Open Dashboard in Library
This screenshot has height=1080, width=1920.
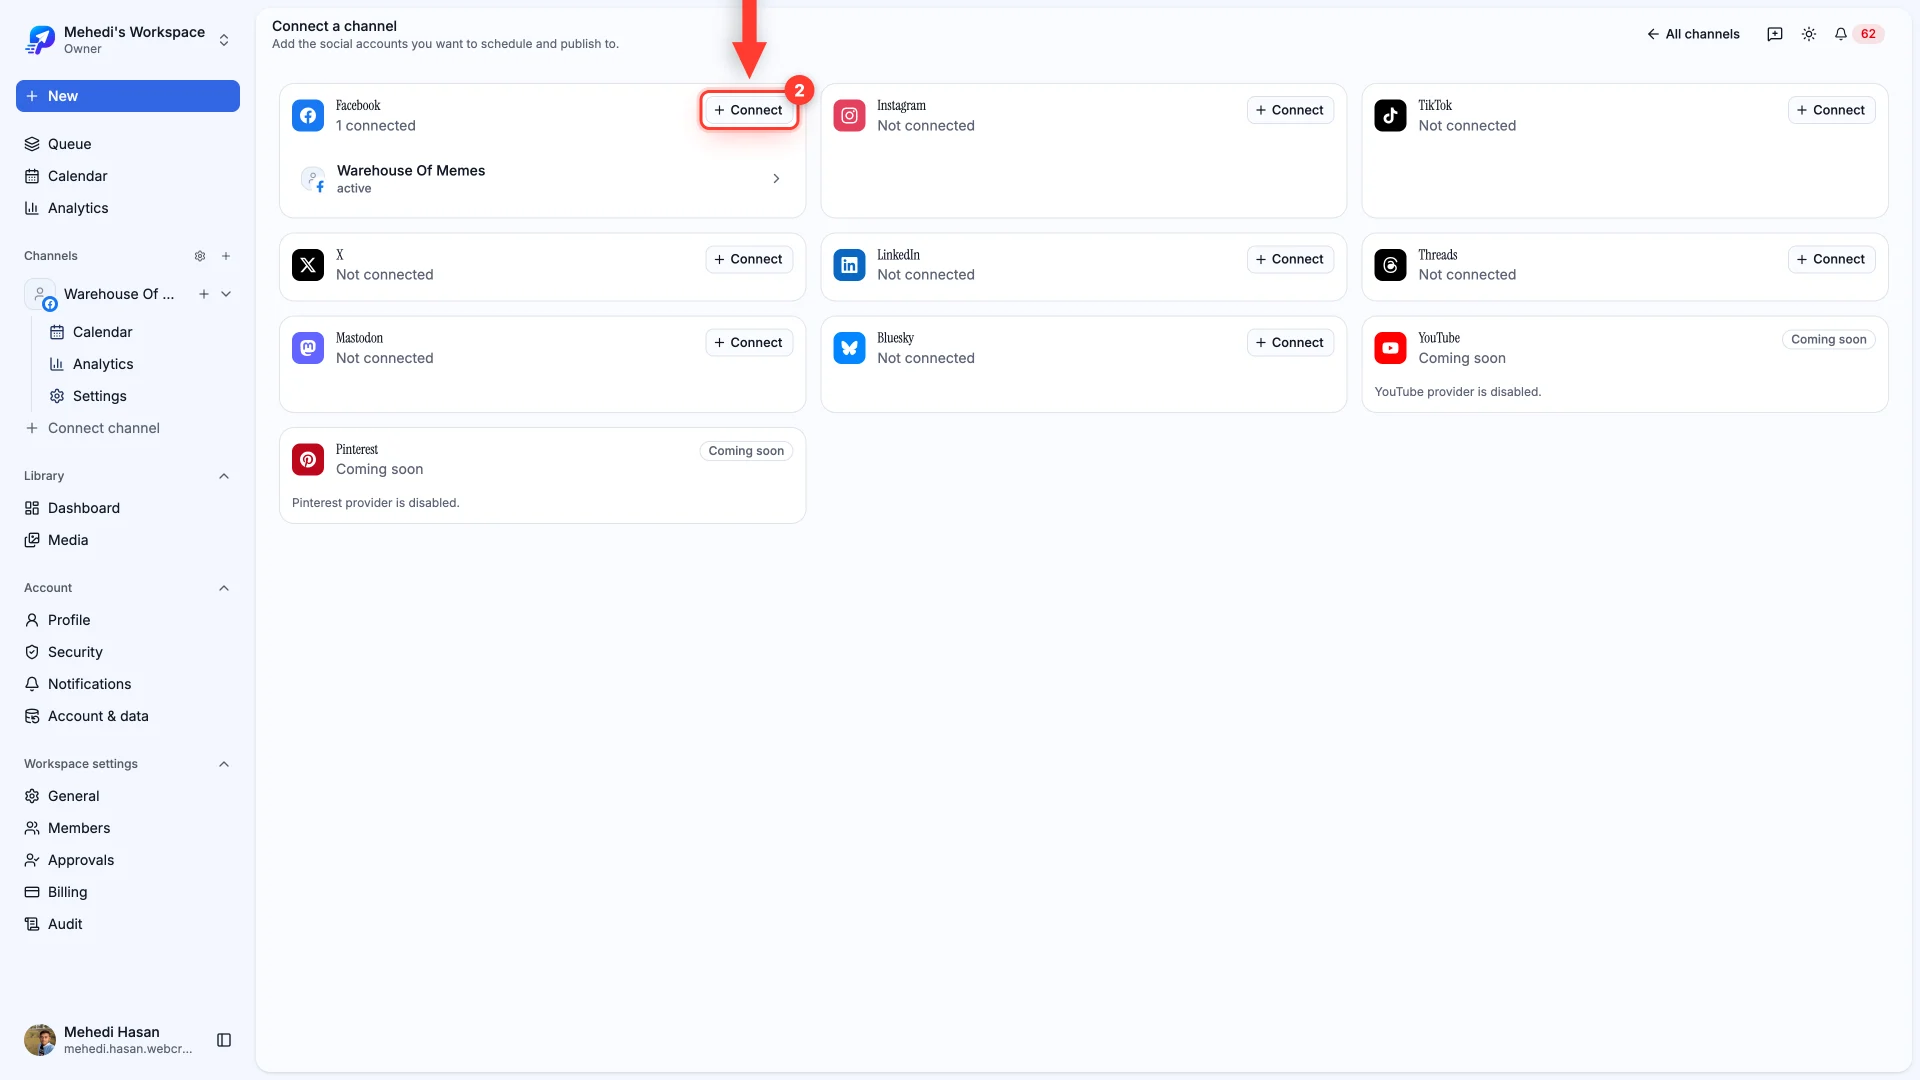[128, 508]
